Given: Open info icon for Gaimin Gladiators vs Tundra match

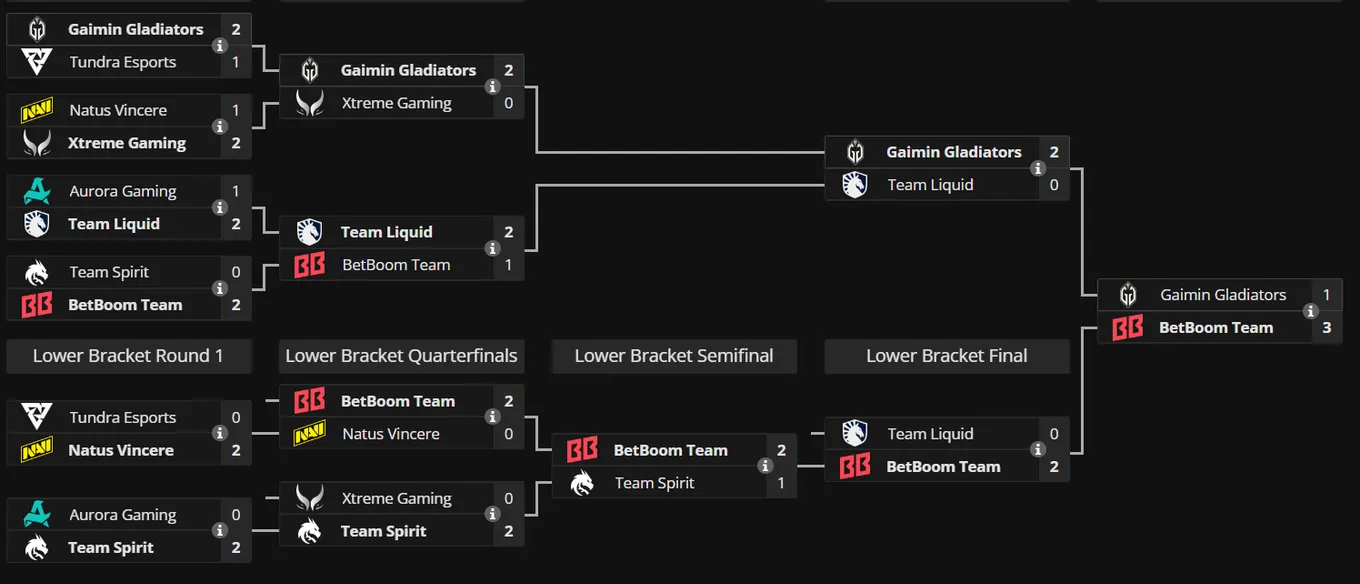Looking at the screenshot, I should point(220,45).
